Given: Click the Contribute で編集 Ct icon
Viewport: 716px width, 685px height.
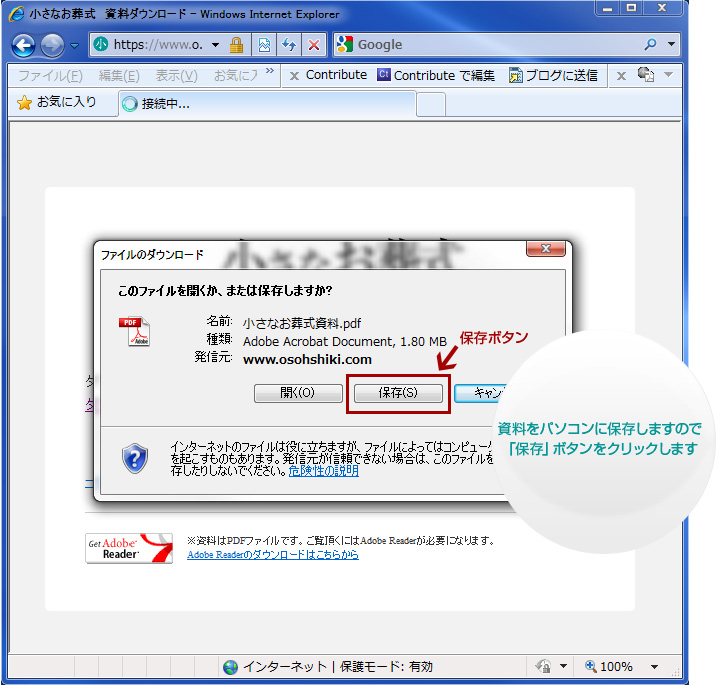Looking at the screenshot, I should [384, 74].
